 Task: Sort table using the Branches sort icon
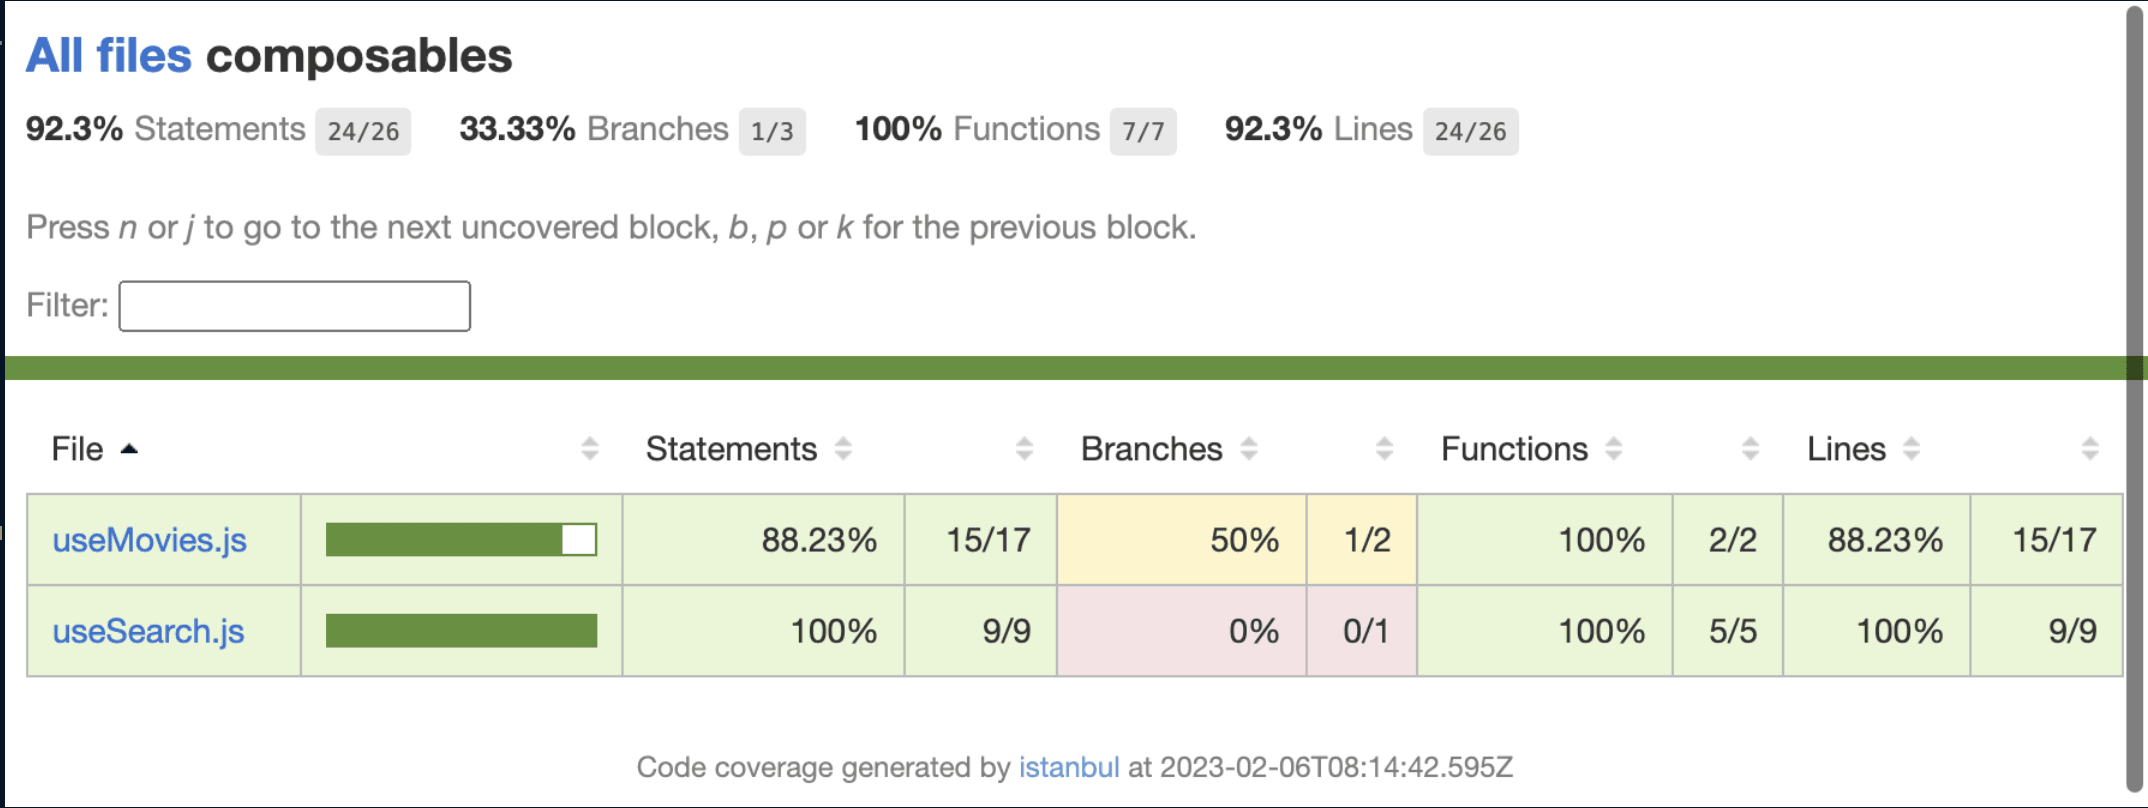(1248, 449)
